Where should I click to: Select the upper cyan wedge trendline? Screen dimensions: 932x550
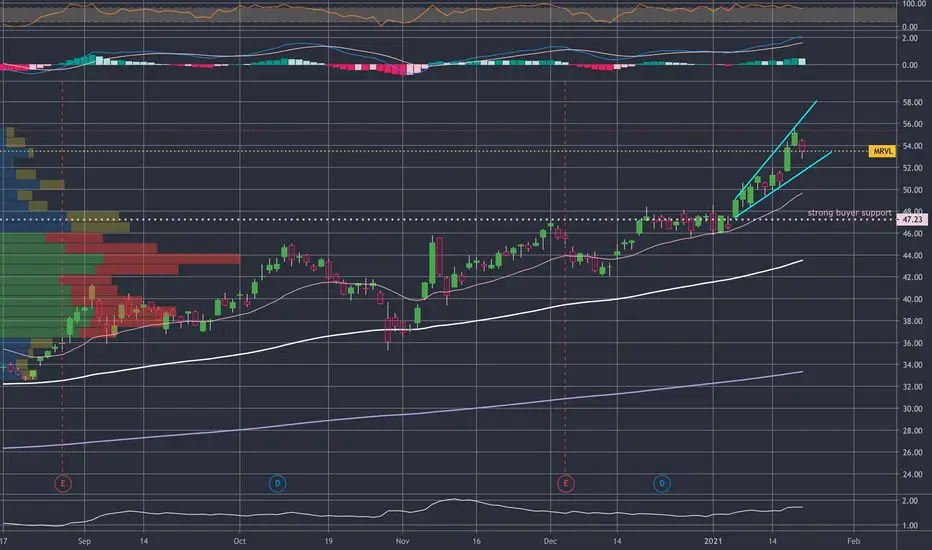coord(776,150)
